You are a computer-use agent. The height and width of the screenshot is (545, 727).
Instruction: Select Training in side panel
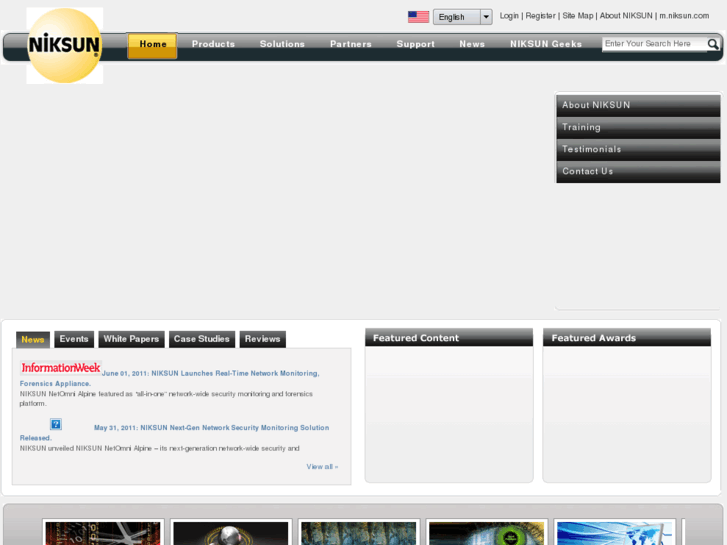(638, 128)
